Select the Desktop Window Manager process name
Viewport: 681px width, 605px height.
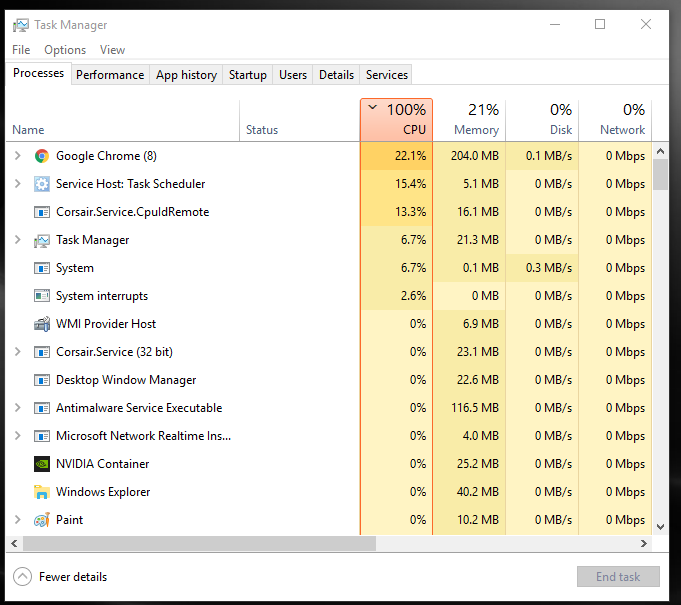coord(126,380)
